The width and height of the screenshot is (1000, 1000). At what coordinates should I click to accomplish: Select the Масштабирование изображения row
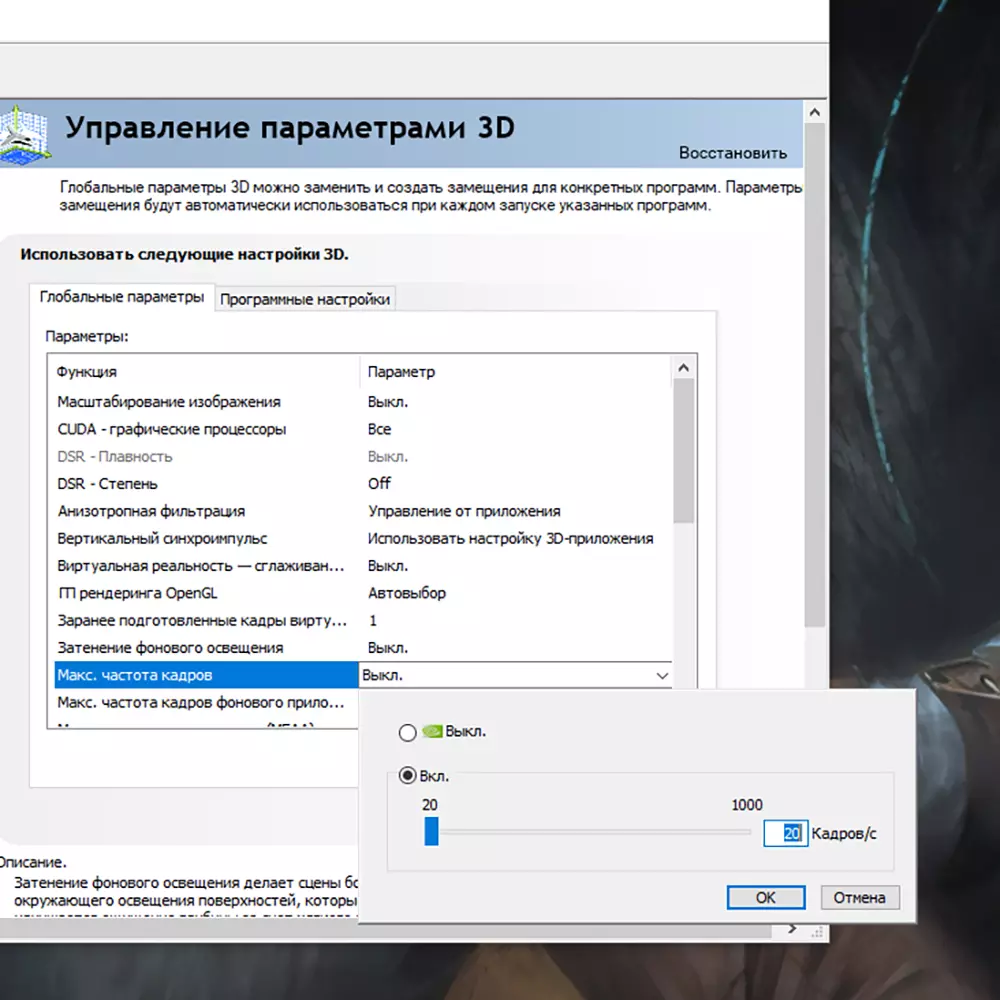click(363, 402)
